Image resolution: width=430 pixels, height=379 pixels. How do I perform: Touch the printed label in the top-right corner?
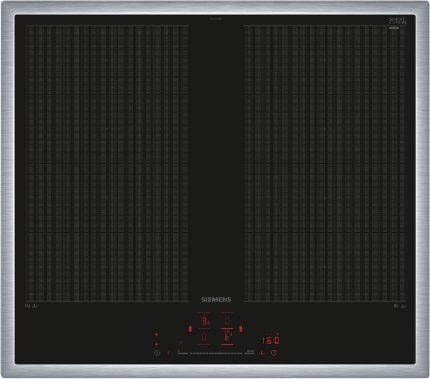coord(398,21)
